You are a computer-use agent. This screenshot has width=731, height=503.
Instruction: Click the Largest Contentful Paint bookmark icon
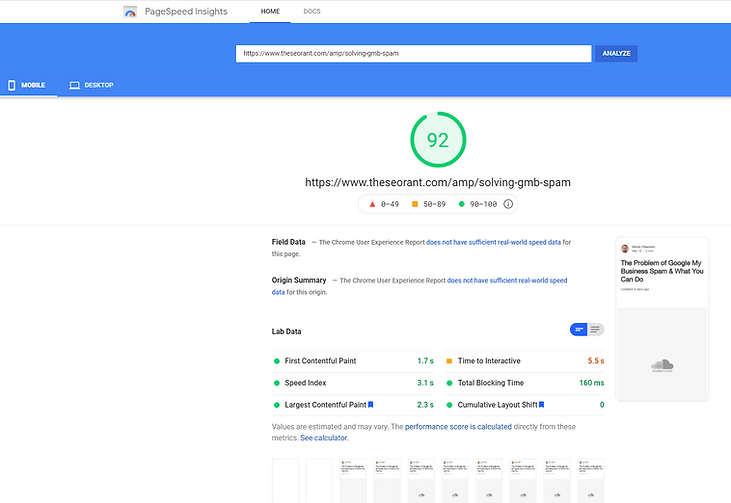click(x=371, y=405)
